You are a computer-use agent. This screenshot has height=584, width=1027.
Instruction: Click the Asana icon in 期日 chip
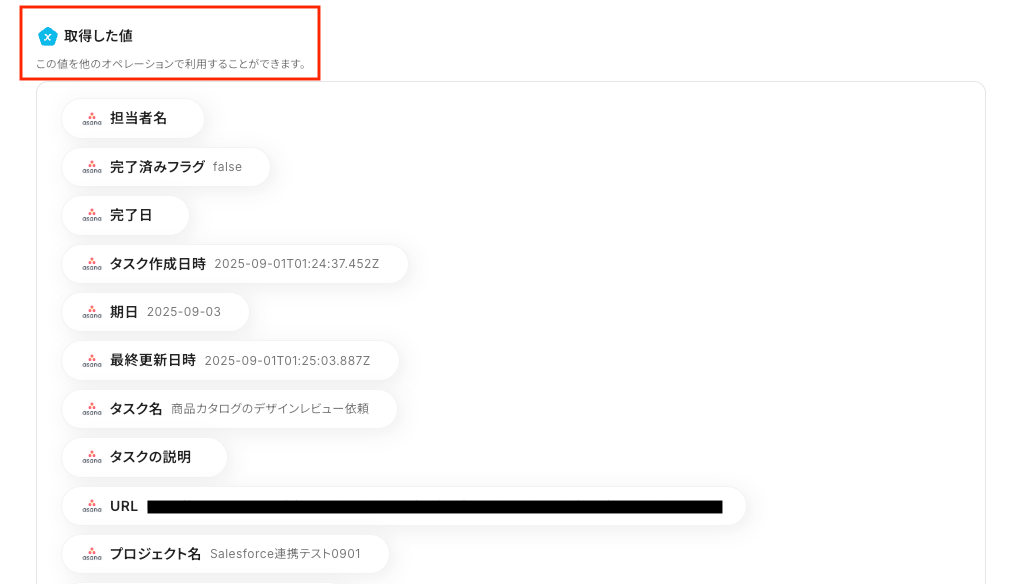tap(92, 313)
